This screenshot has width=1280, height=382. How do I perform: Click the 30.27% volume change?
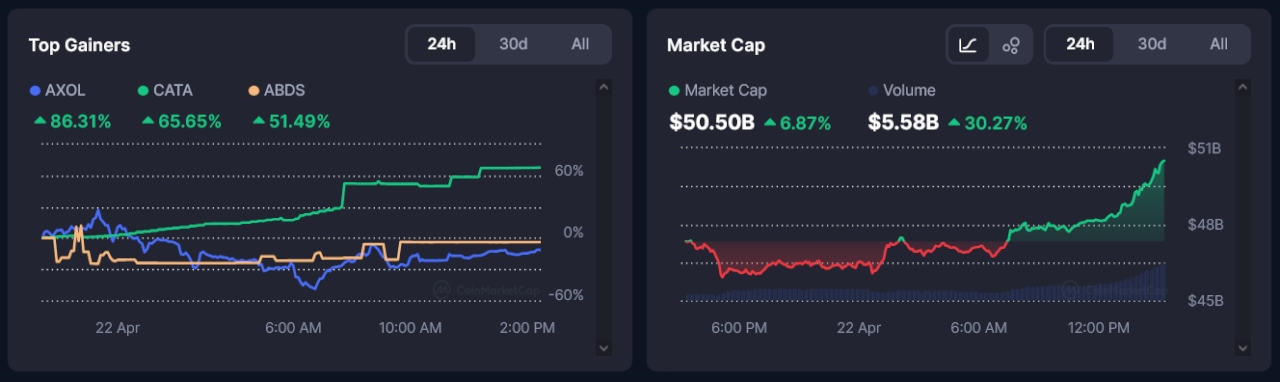987,123
